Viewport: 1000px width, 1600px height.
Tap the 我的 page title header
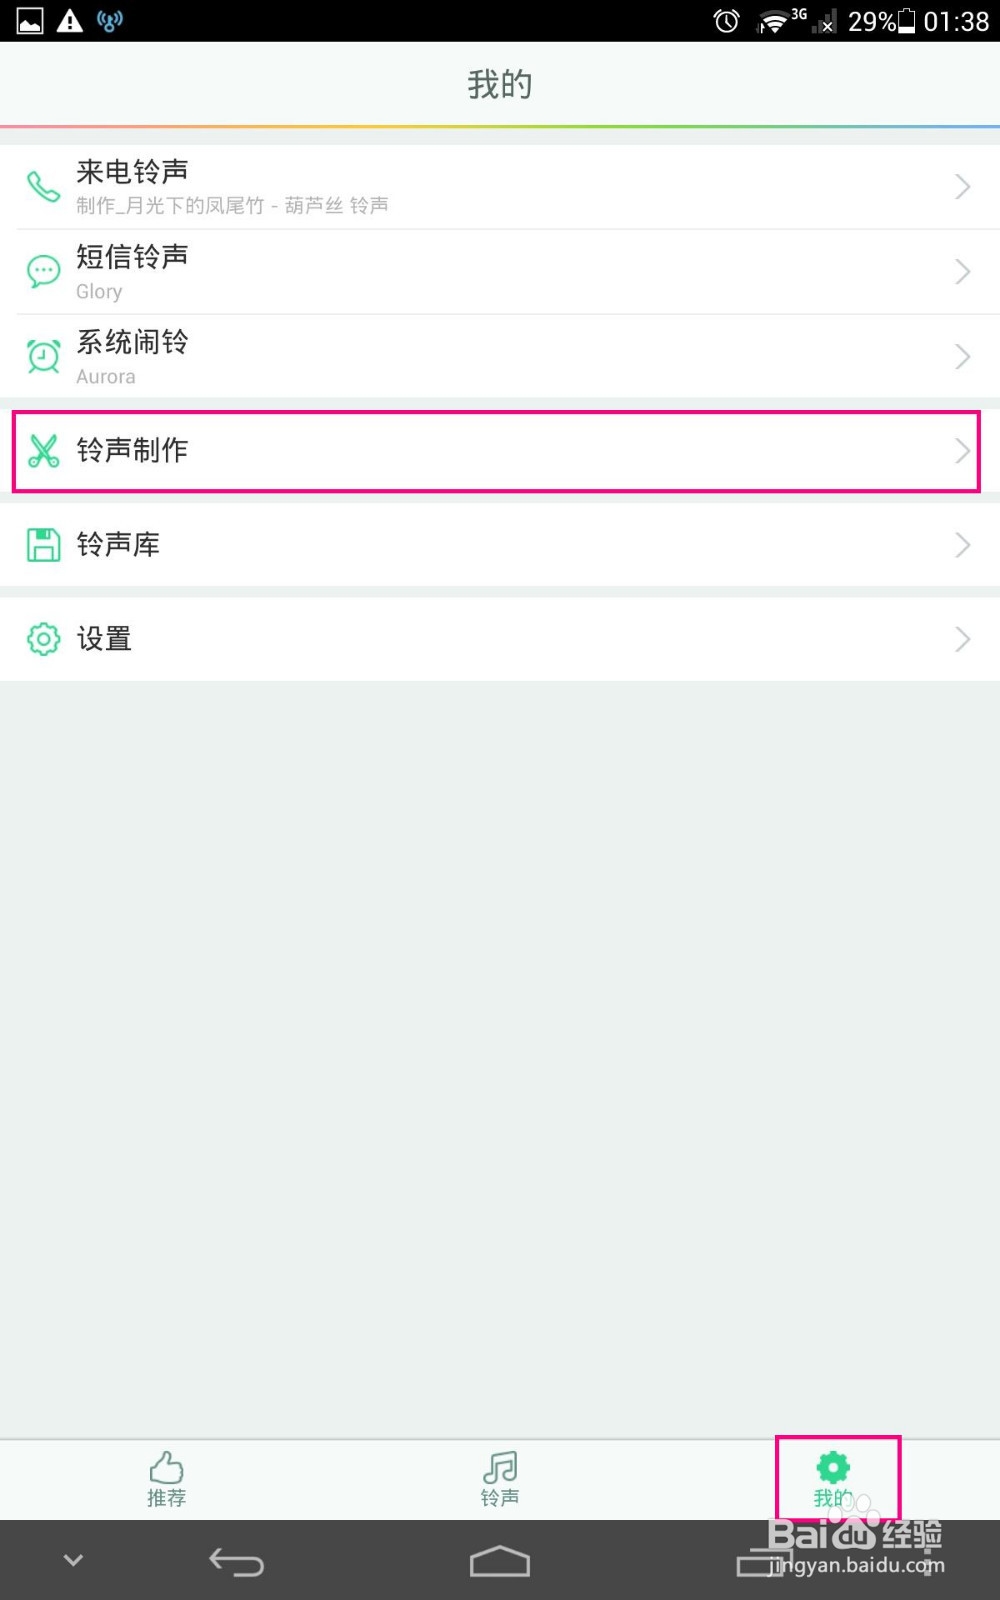point(499,85)
